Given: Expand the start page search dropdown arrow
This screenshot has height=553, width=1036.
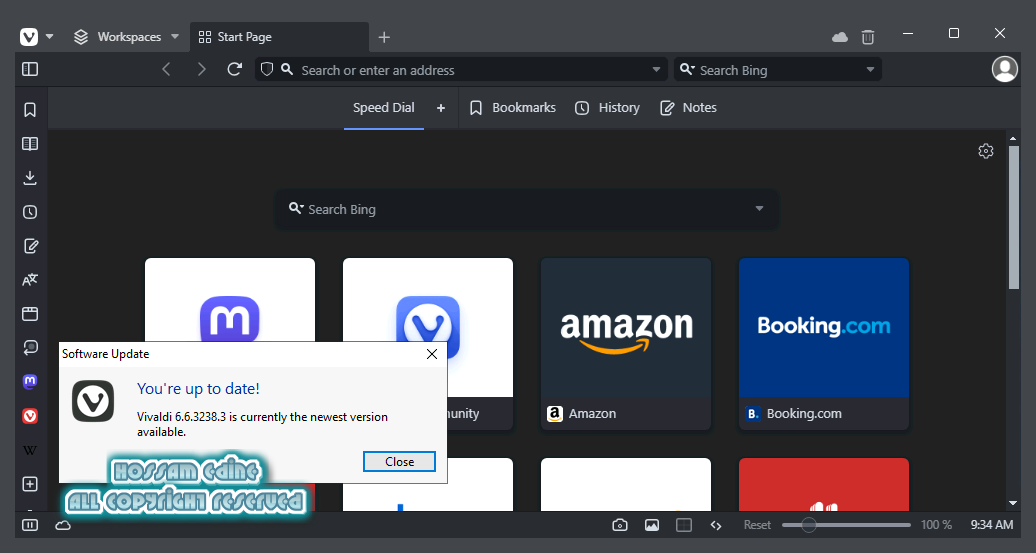Looking at the screenshot, I should pyautogui.click(x=759, y=209).
